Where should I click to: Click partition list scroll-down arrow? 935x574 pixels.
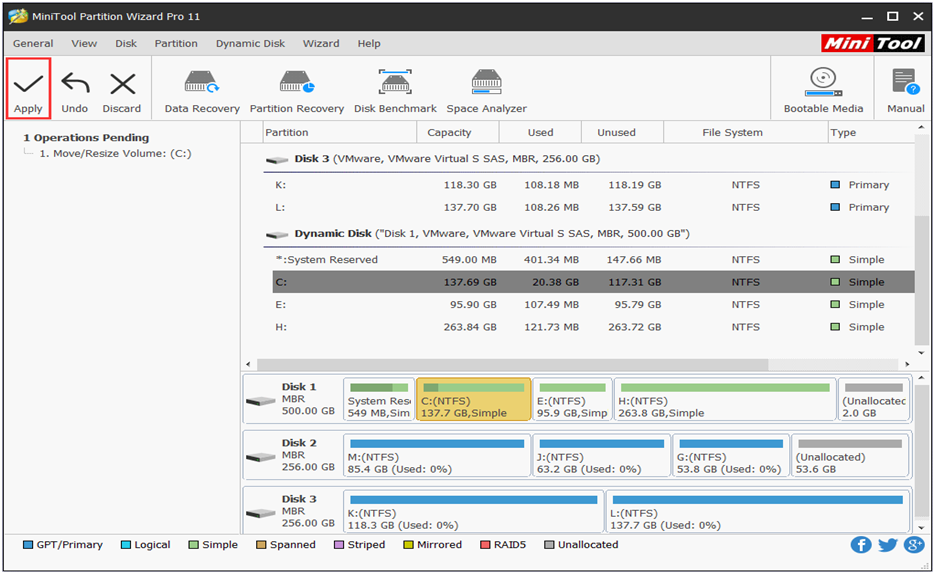(921, 352)
